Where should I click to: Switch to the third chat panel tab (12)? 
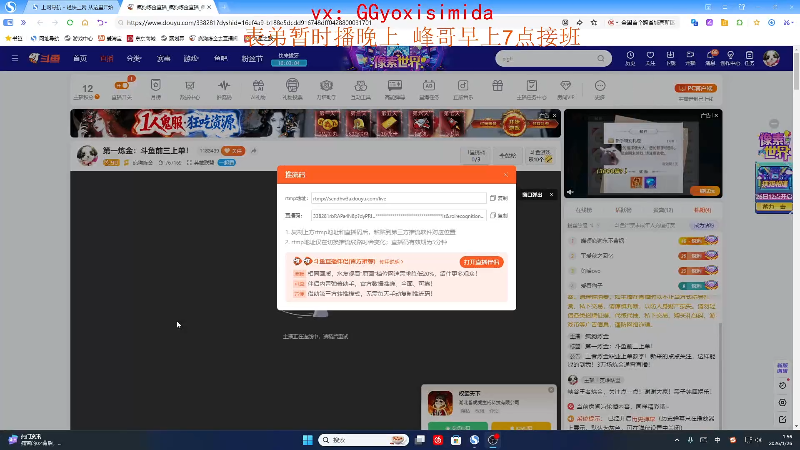point(663,210)
